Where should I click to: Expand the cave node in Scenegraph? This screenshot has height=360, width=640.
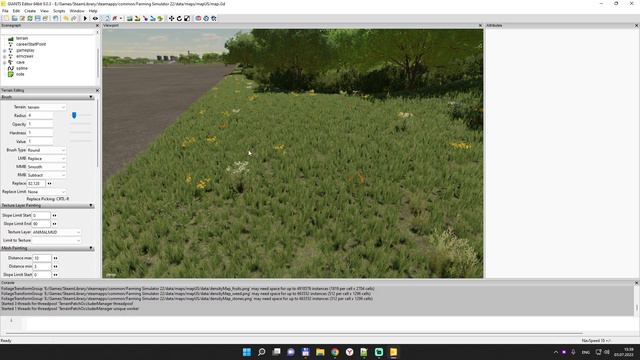(x=4, y=62)
